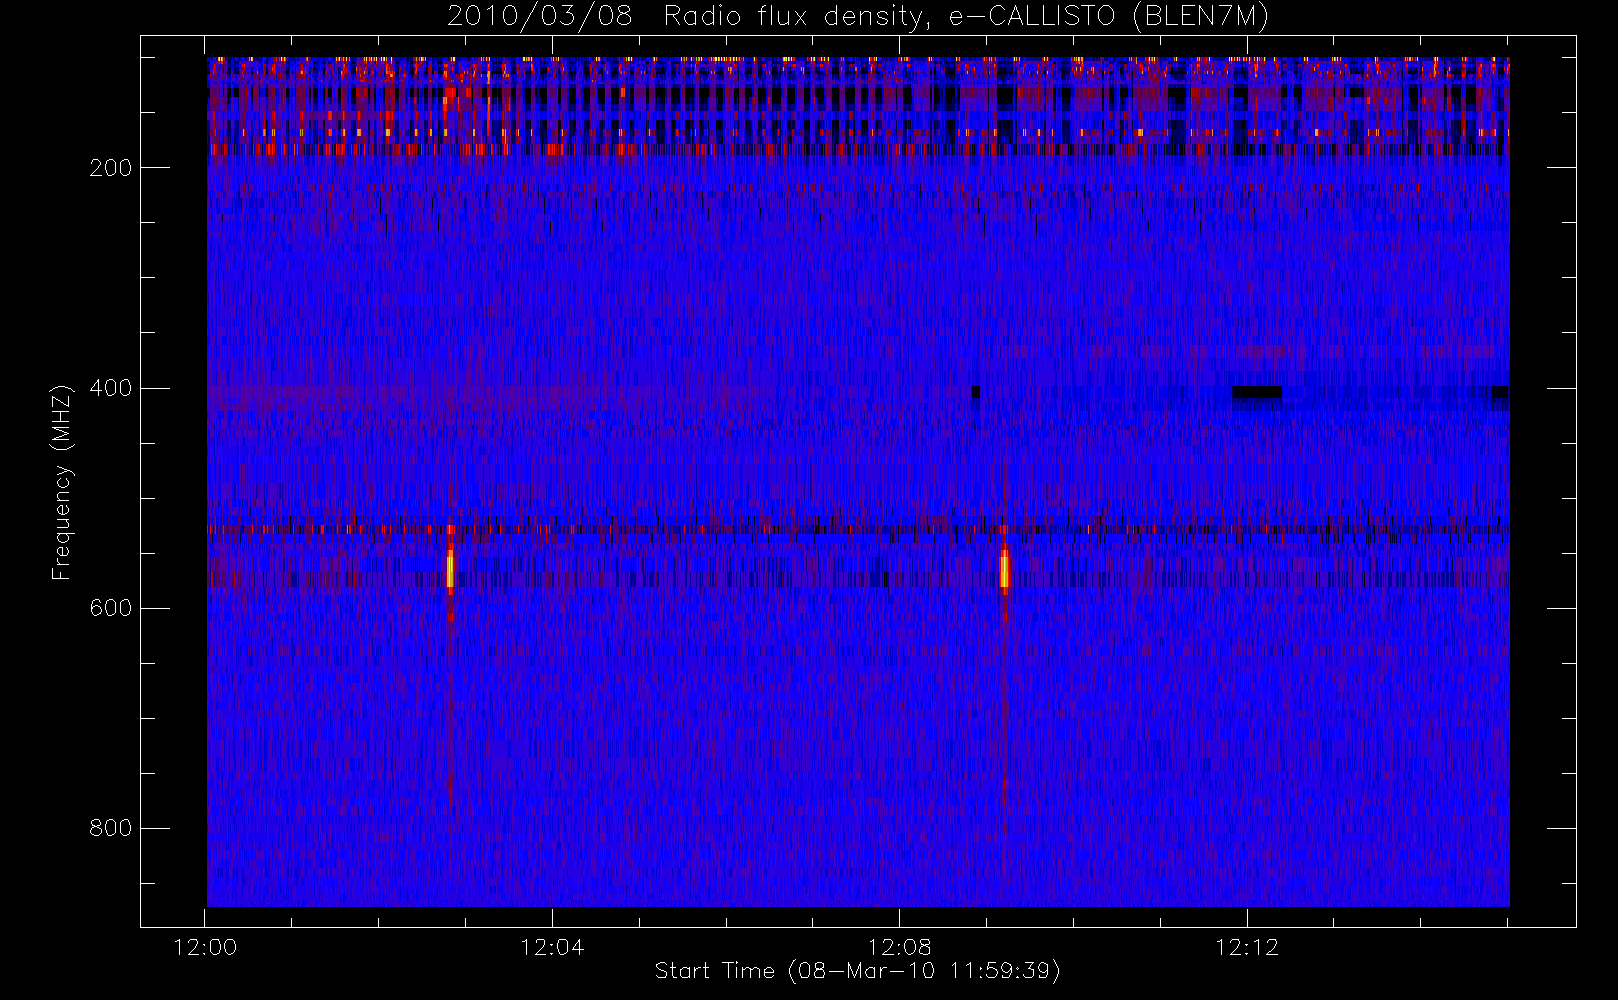
Task: Click the black data gap near 12:12 at 400 MHz
Action: (x=1257, y=392)
